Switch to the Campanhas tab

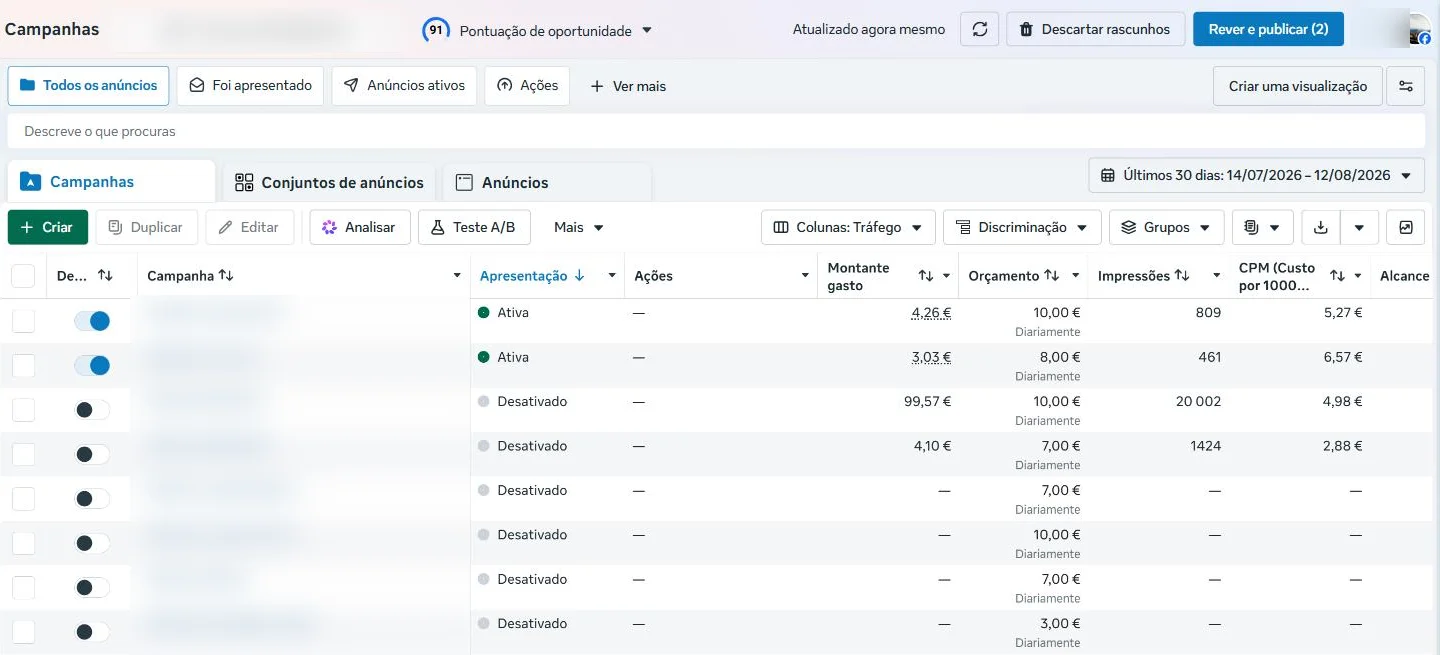pos(111,182)
